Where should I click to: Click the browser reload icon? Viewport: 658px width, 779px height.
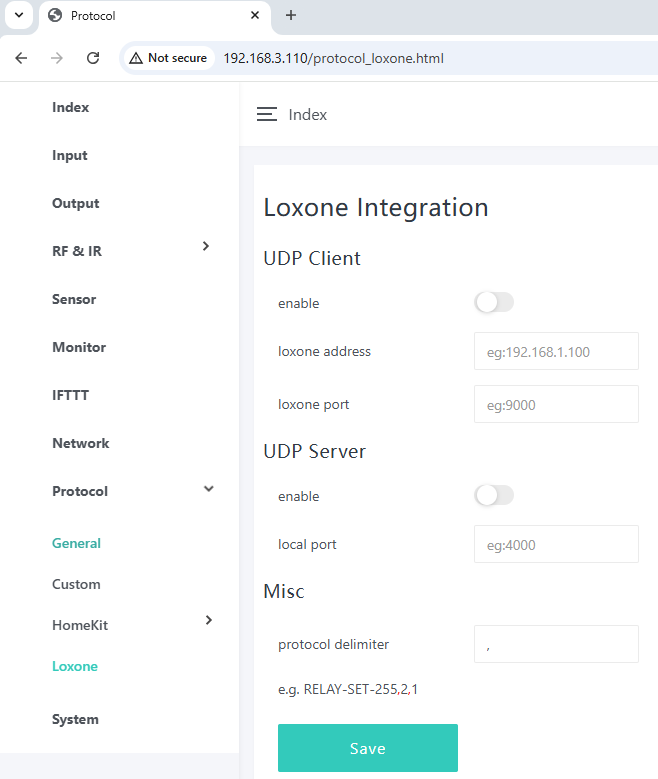point(93,58)
